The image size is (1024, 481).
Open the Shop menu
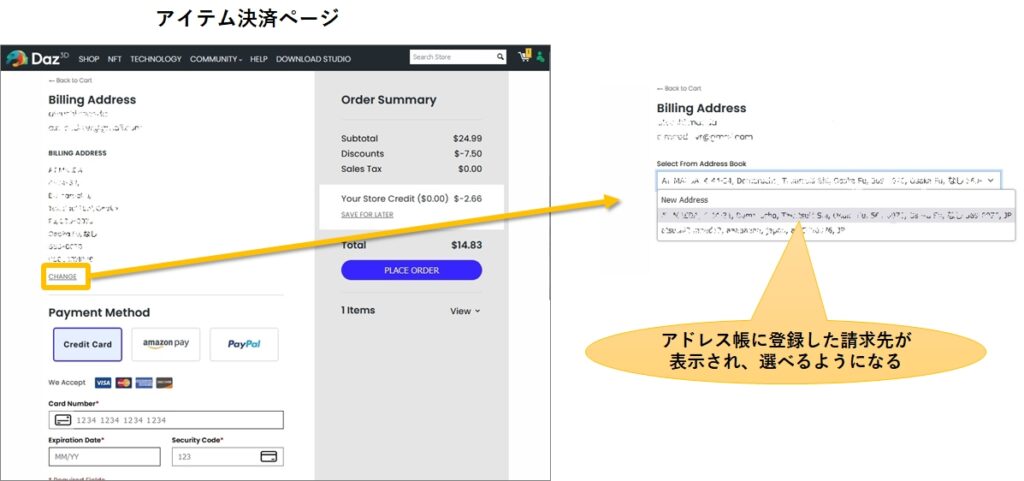pos(89,59)
